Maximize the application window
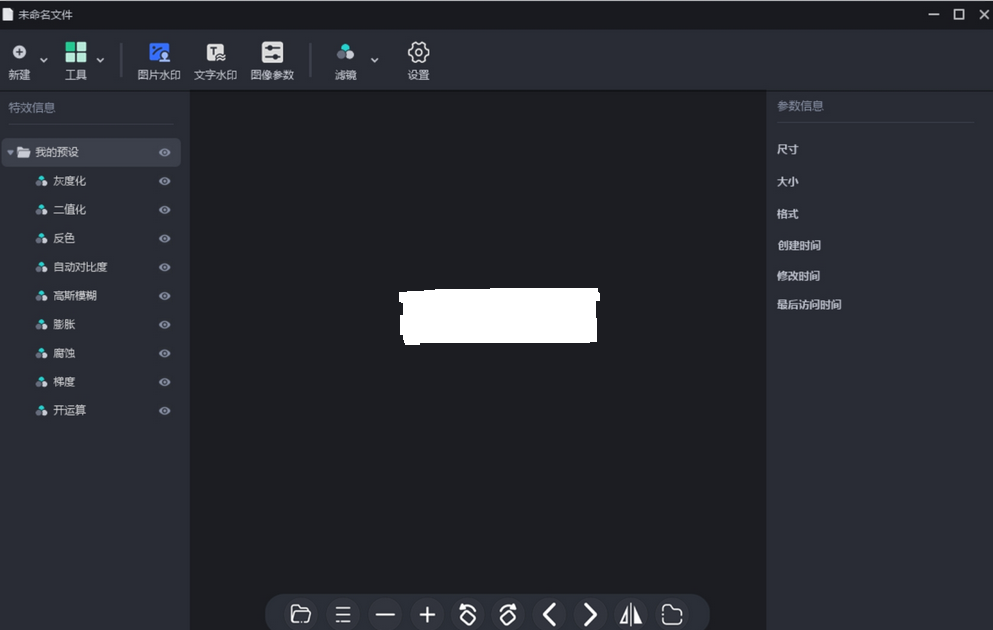The image size is (993, 630). pos(959,14)
